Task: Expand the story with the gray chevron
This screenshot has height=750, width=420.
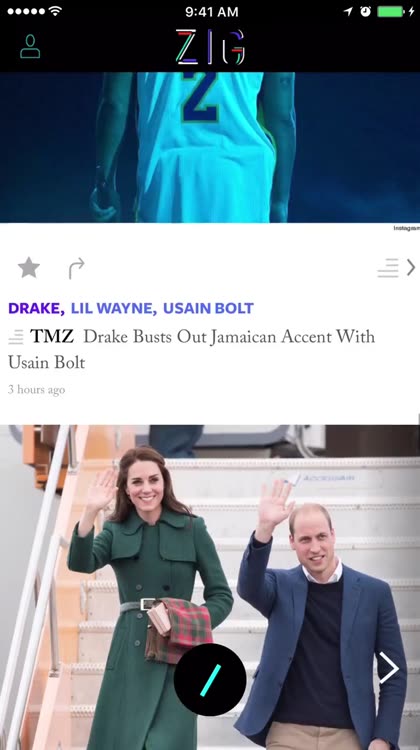Action: (411, 267)
